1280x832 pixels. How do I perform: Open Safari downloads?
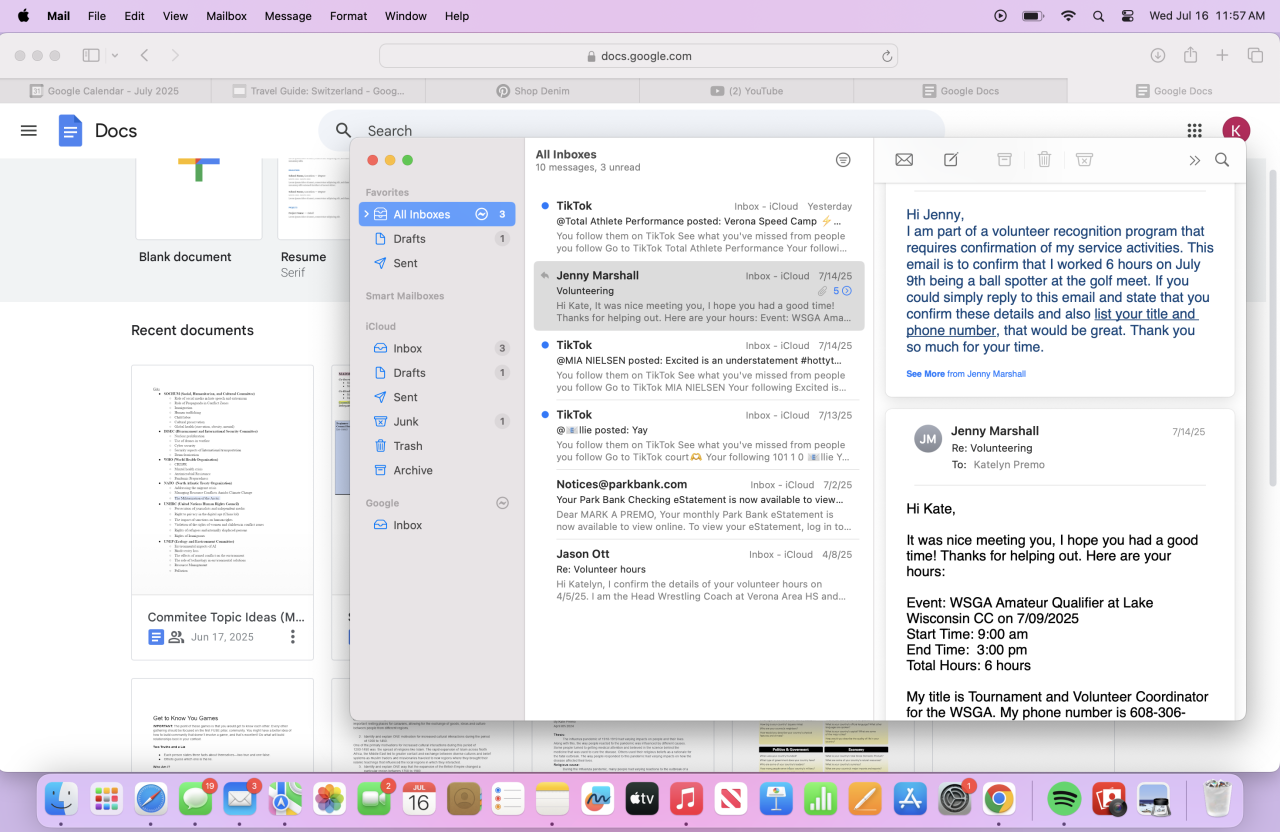pyautogui.click(x=1158, y=56)
